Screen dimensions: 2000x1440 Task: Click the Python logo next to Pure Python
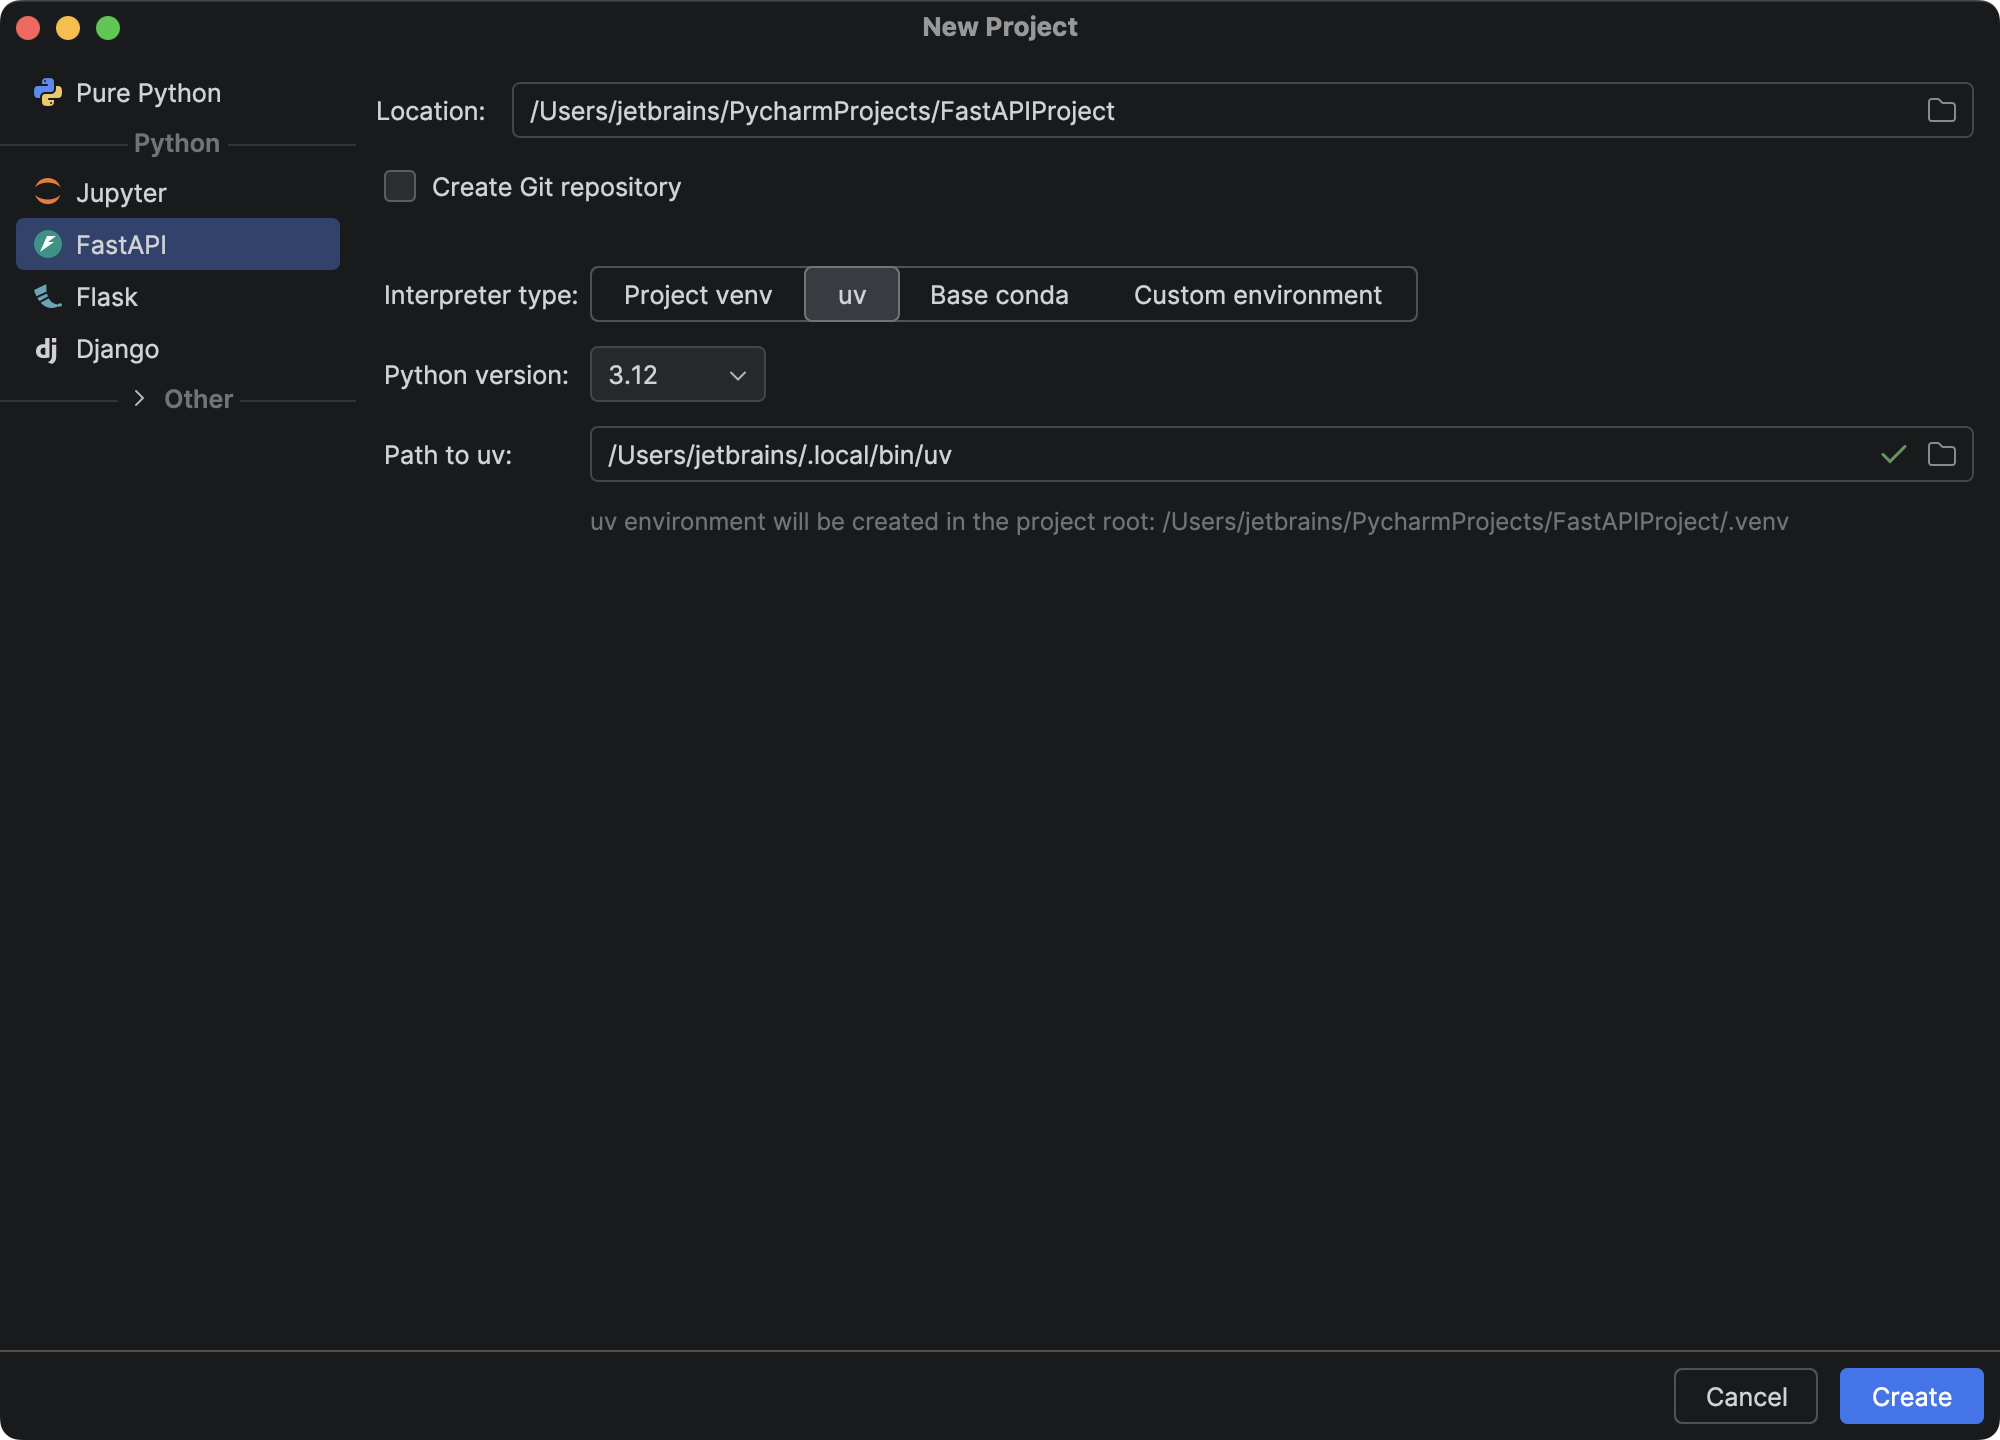point(48,92)
